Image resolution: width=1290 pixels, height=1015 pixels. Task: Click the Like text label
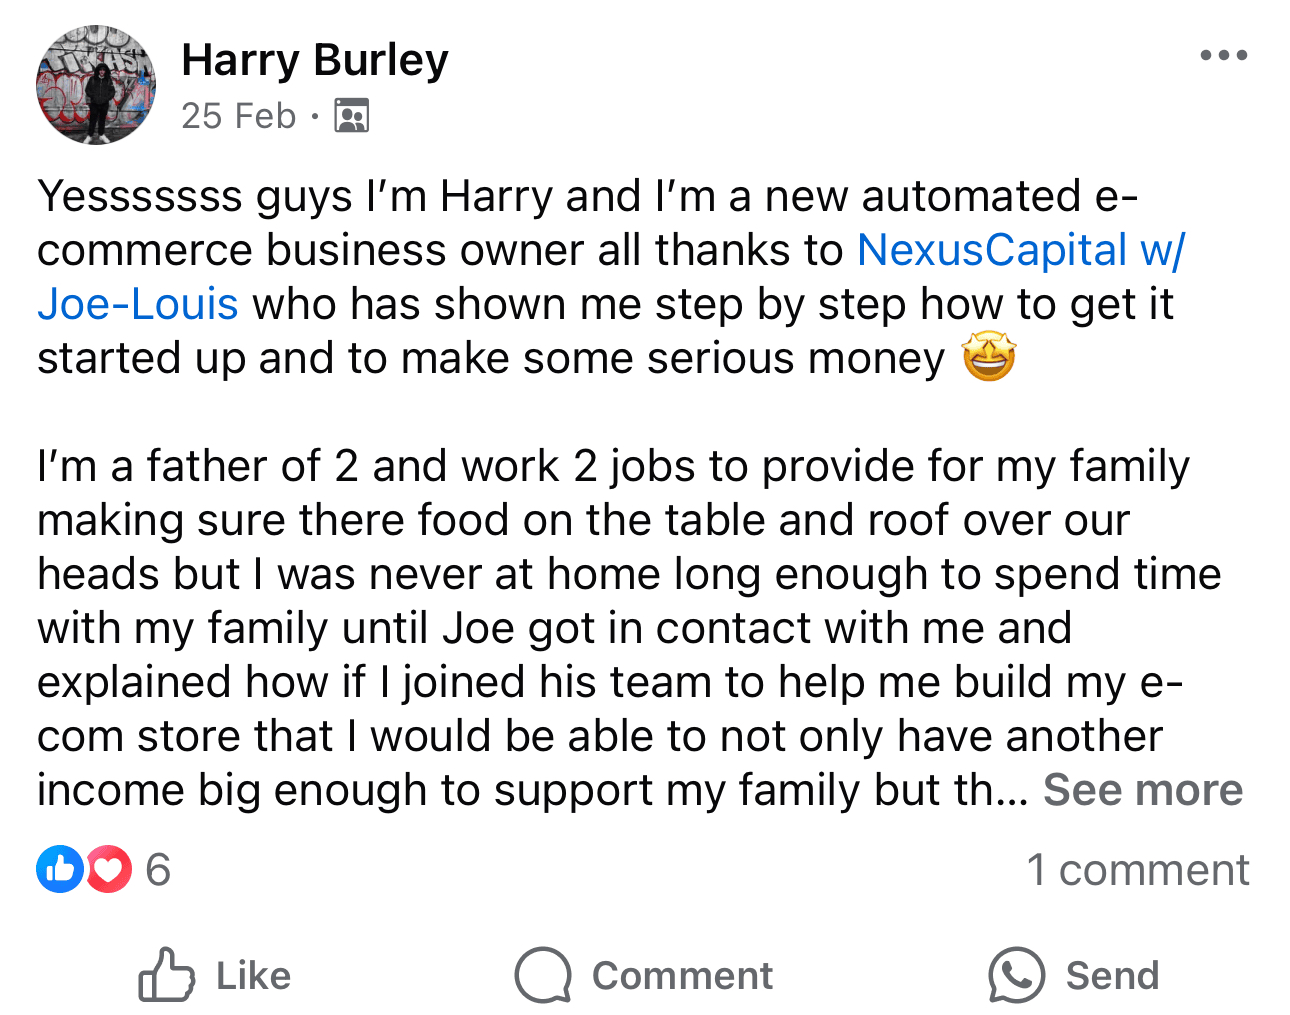(x=253, y=976)
